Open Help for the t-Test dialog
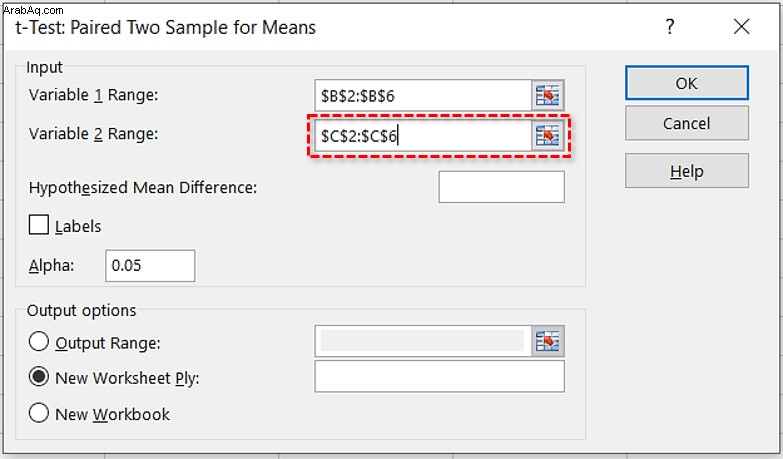Image resolution: width=783 pixels, height=459 pixels. pos(687,171)
